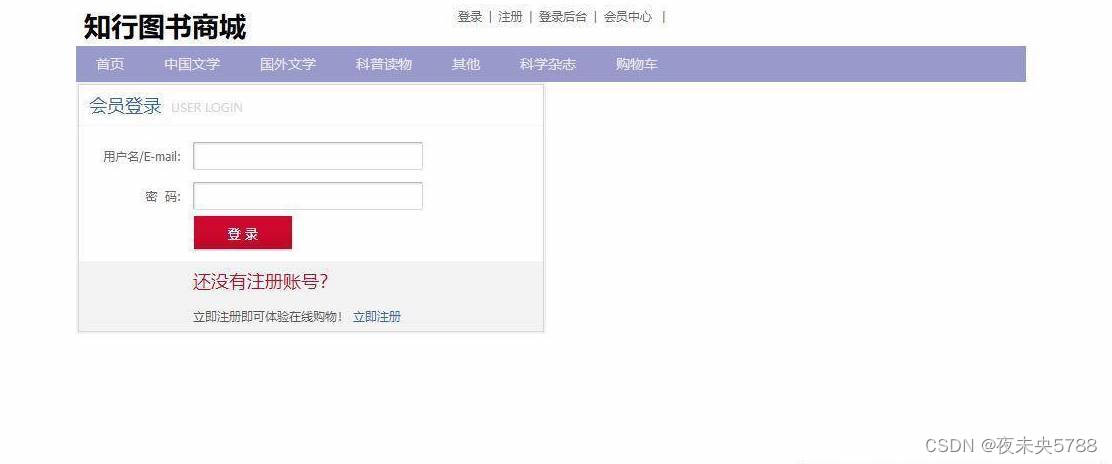Open 会员中心 member center
1112x464 pixels.
point(628,17)
